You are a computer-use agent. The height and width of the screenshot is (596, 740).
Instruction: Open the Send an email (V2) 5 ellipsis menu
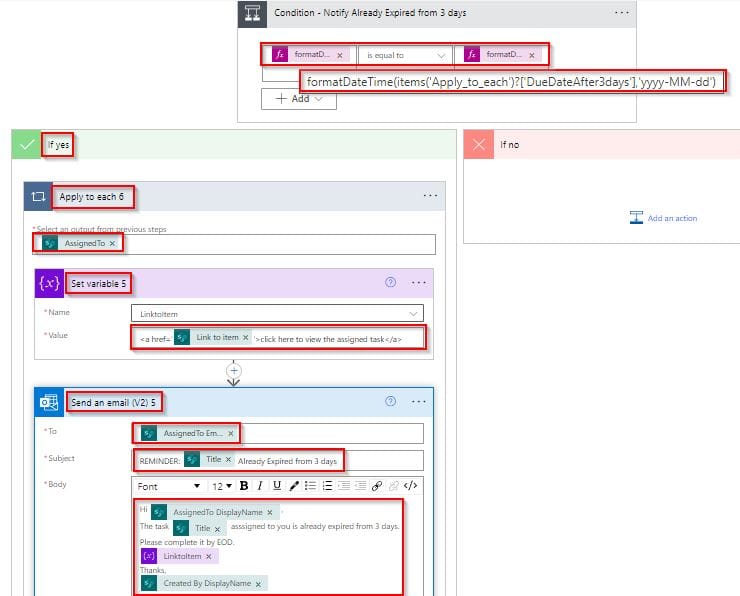point(419,402)
